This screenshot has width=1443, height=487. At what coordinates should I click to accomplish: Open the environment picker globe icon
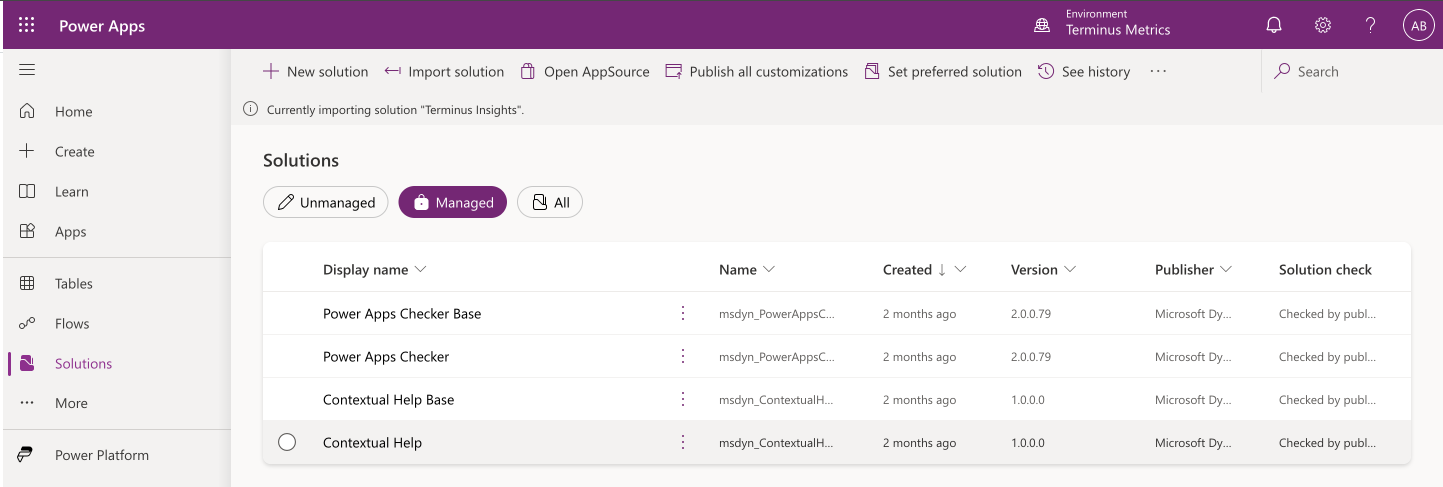coord(1042,26)
